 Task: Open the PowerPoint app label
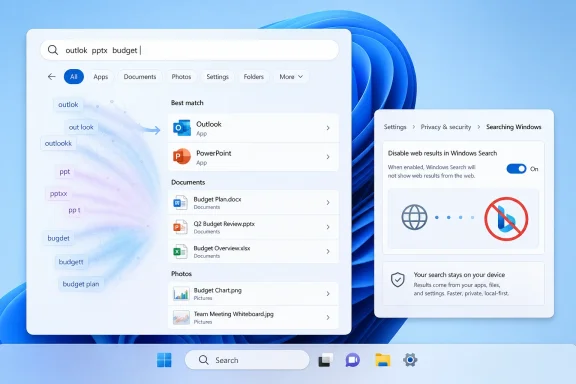coord(213,153)
